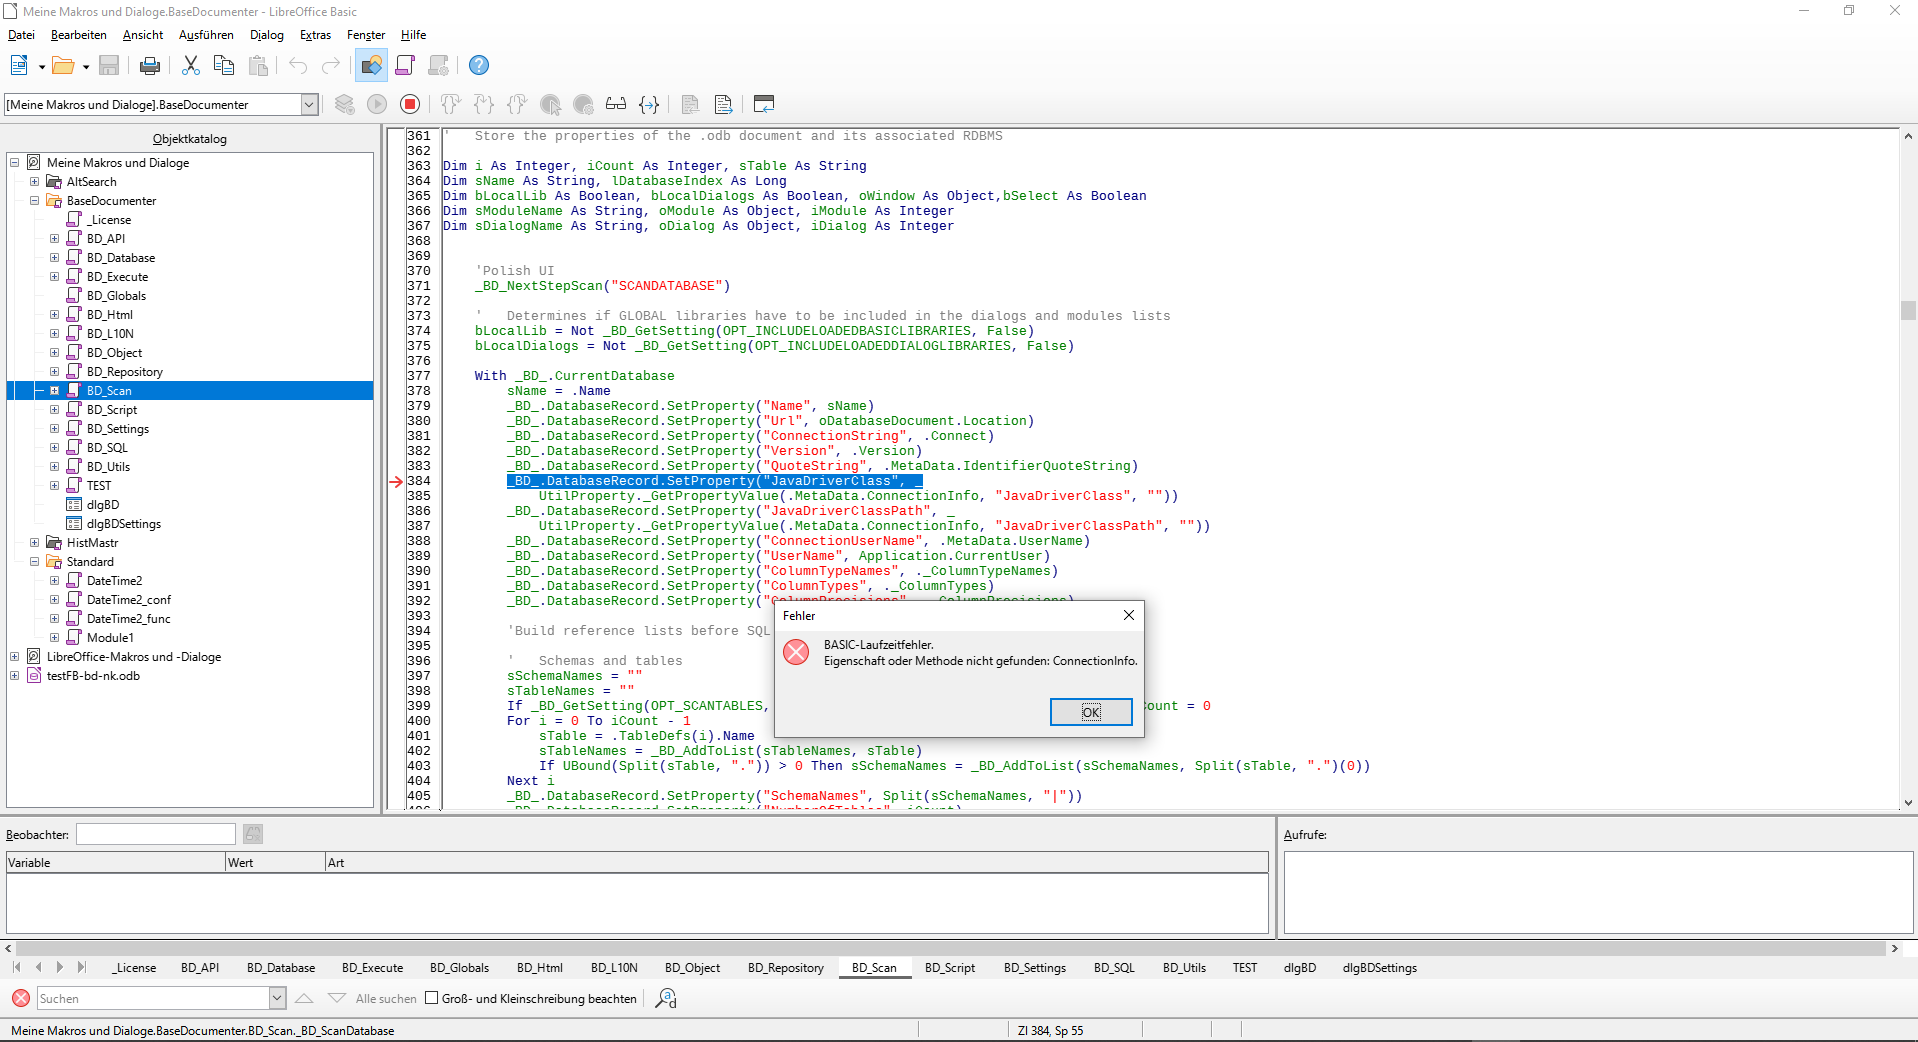
Task: Click the Cut scissors icon
Action: (191, 65)
